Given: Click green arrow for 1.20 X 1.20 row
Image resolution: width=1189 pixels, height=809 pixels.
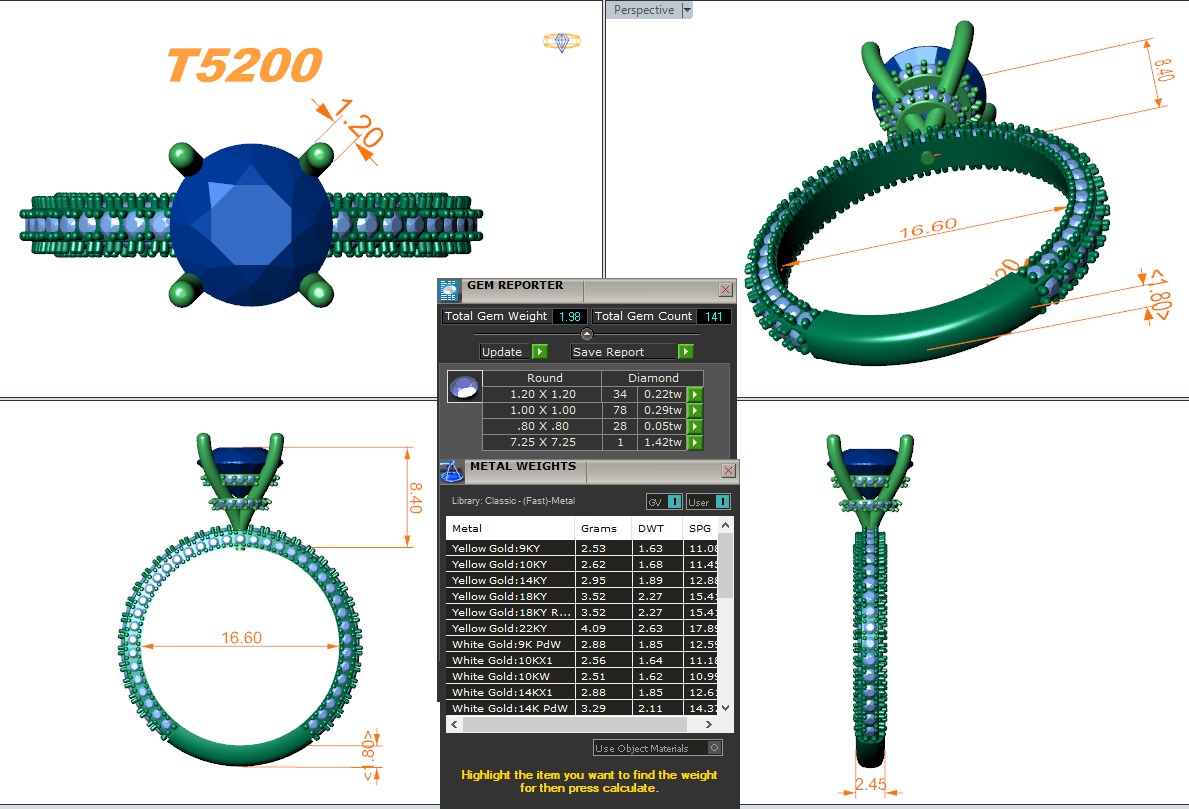Looking at the screenshot, I should 694,395.
